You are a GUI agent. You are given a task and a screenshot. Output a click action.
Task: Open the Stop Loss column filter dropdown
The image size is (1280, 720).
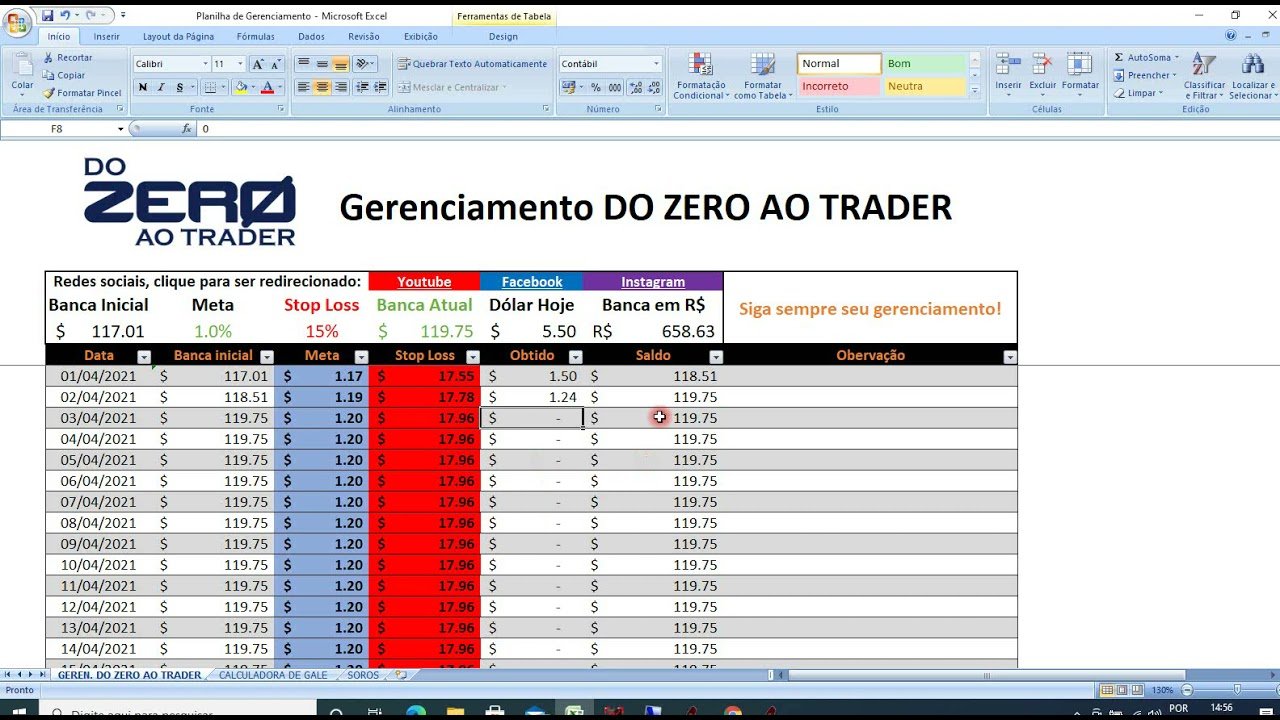click(473, 357)
